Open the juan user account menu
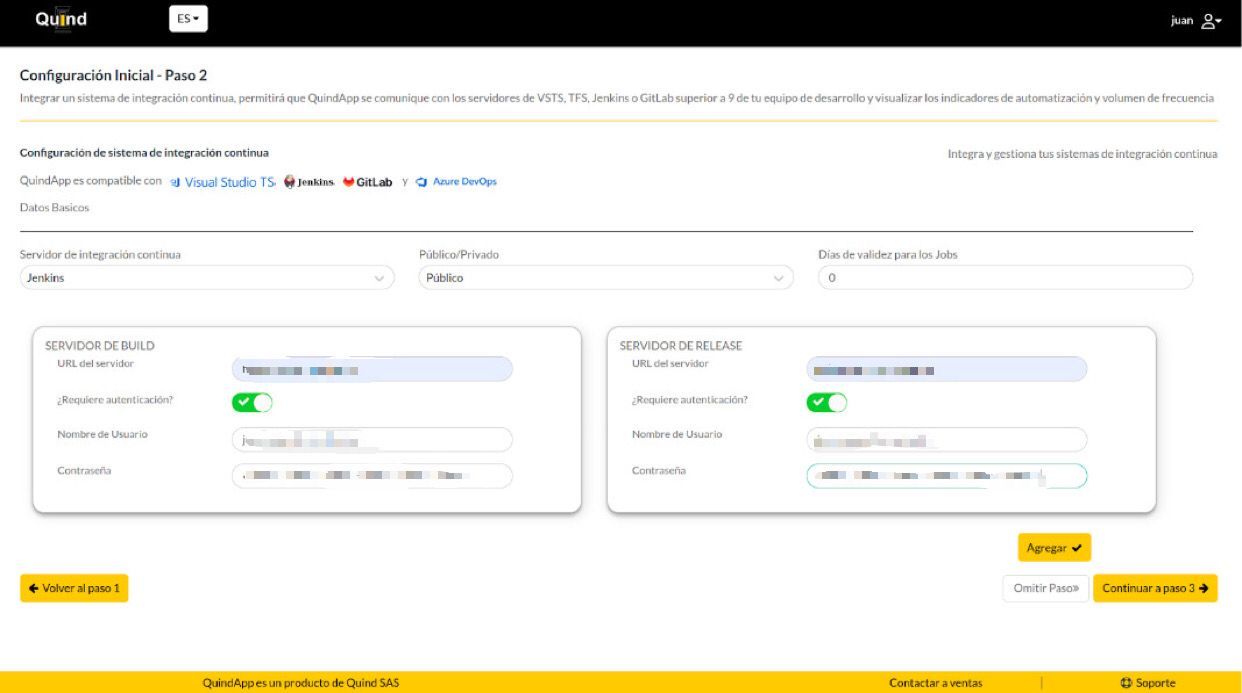Image resolution: width=1242 pixels, height=693 pixels. click(1196, 21)
